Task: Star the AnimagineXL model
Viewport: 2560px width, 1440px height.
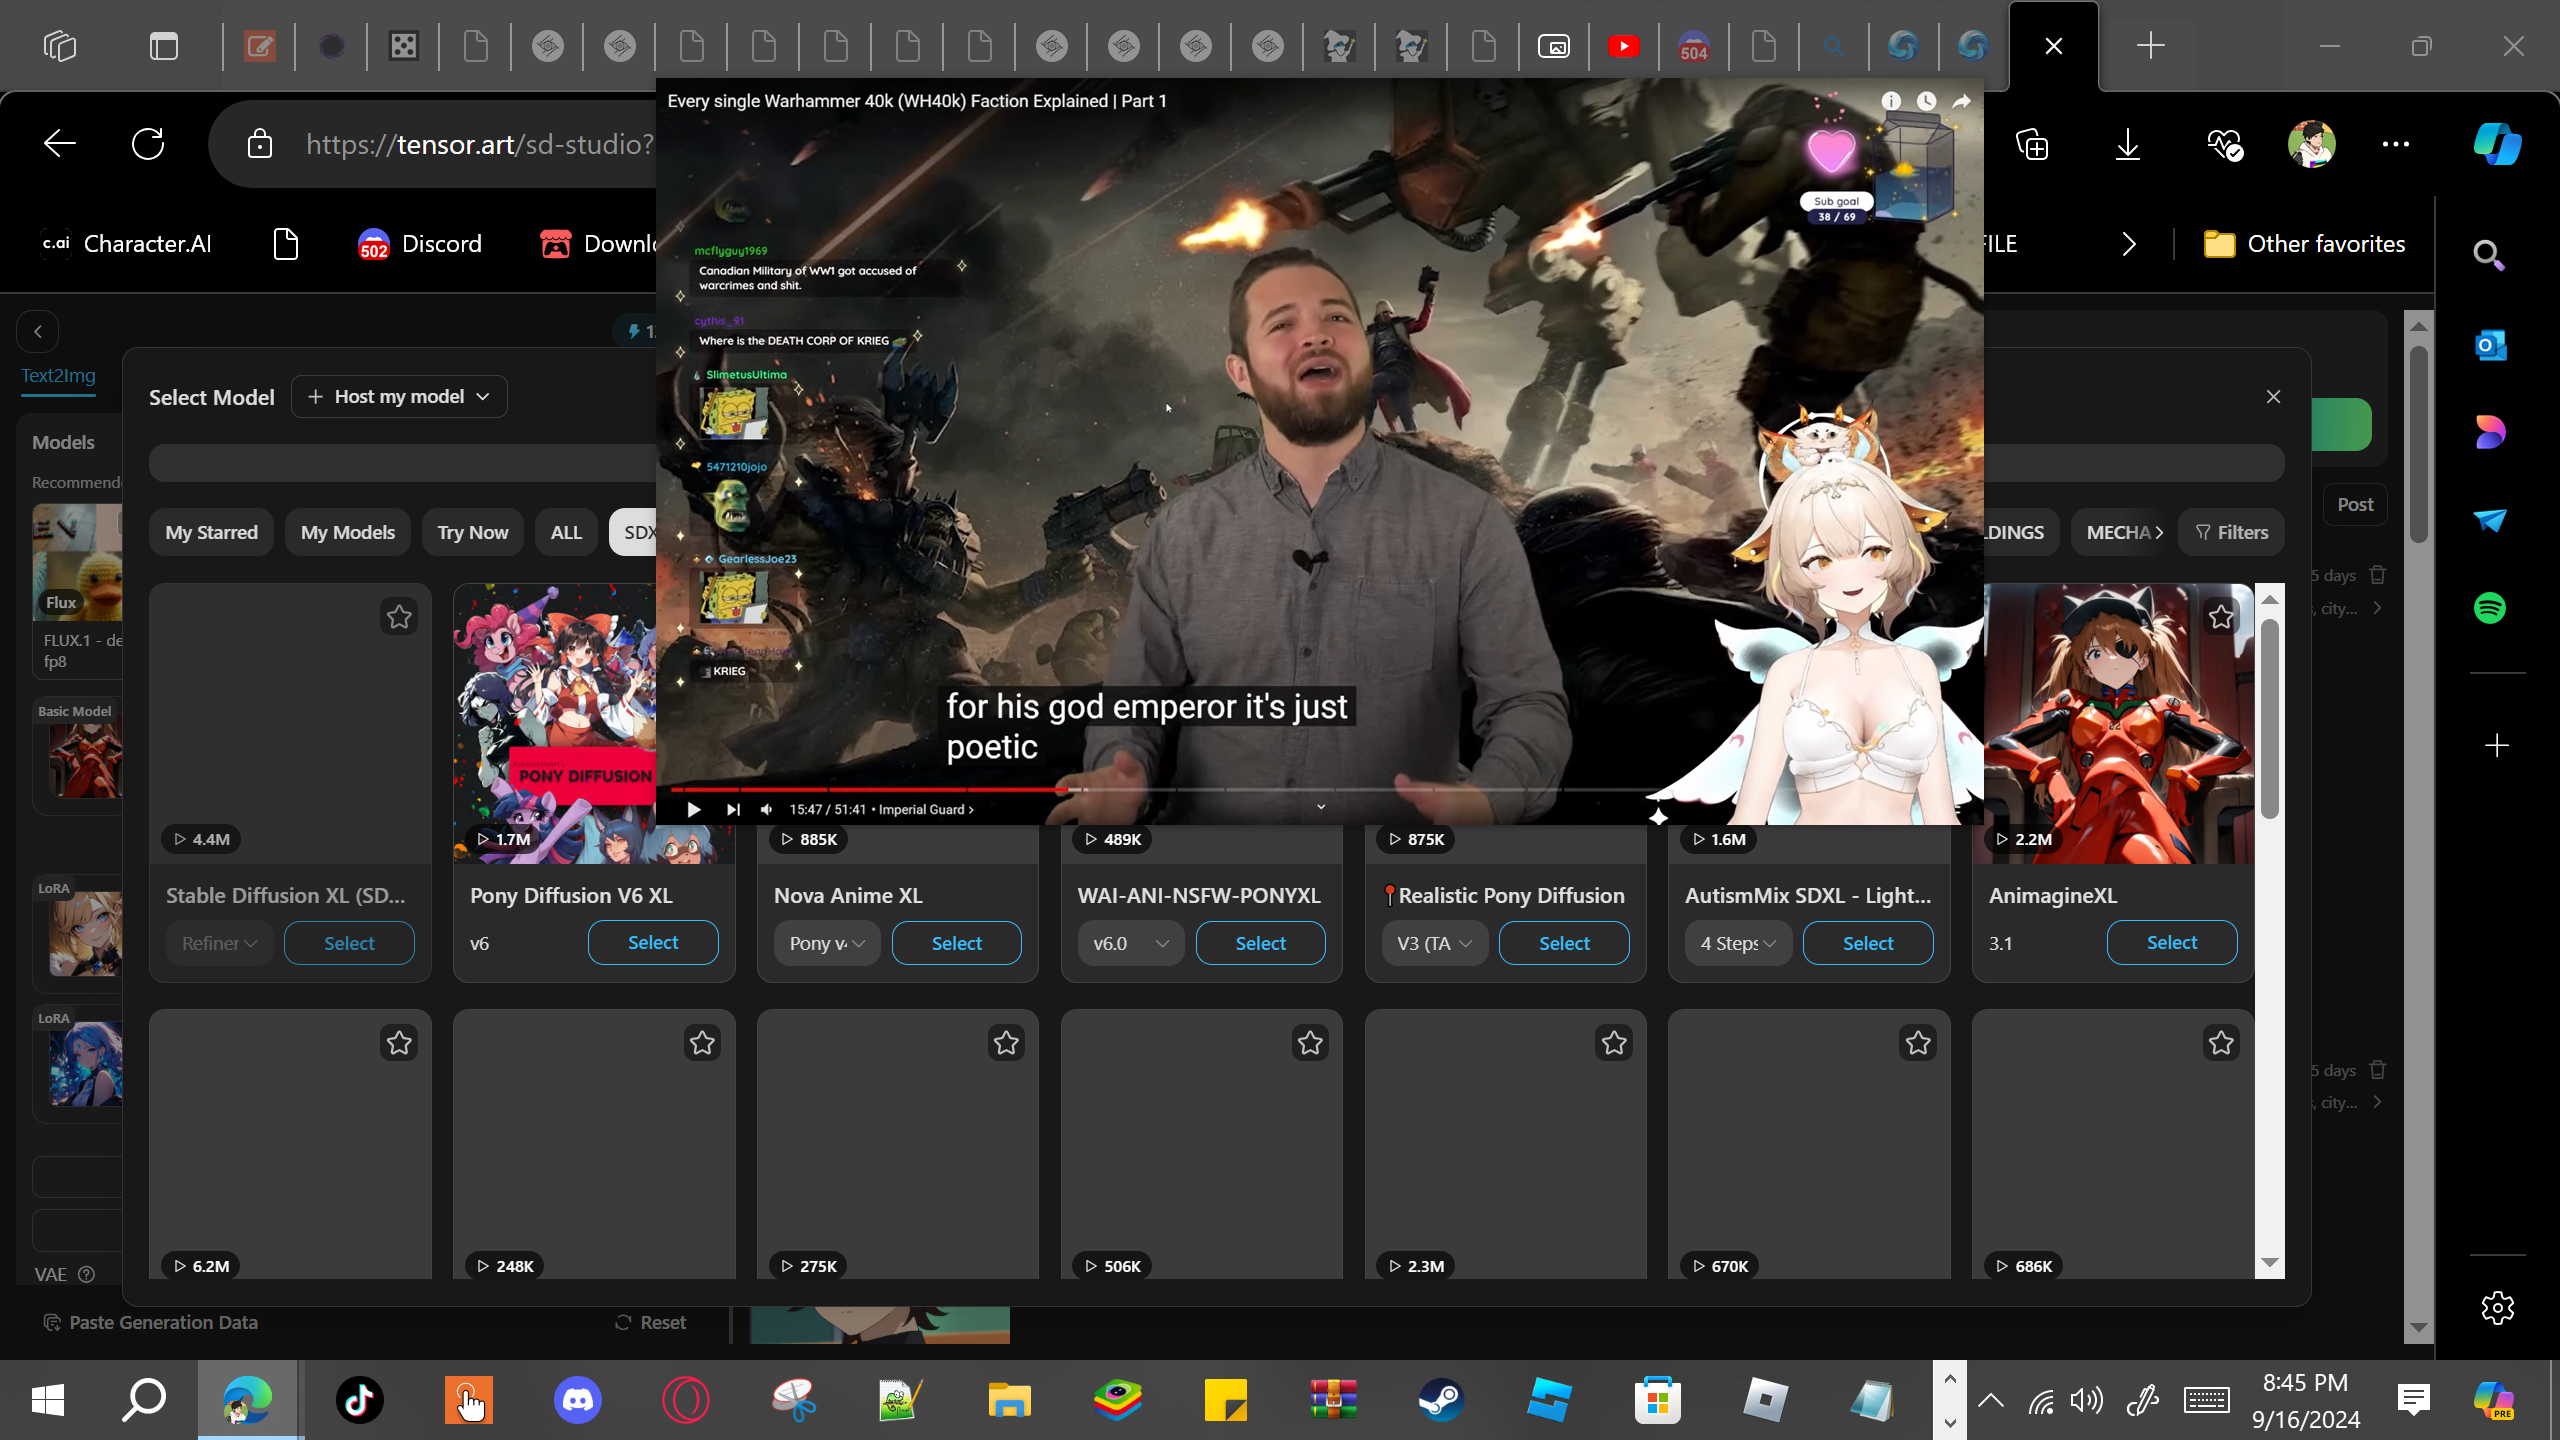Action: (2221, 617)
